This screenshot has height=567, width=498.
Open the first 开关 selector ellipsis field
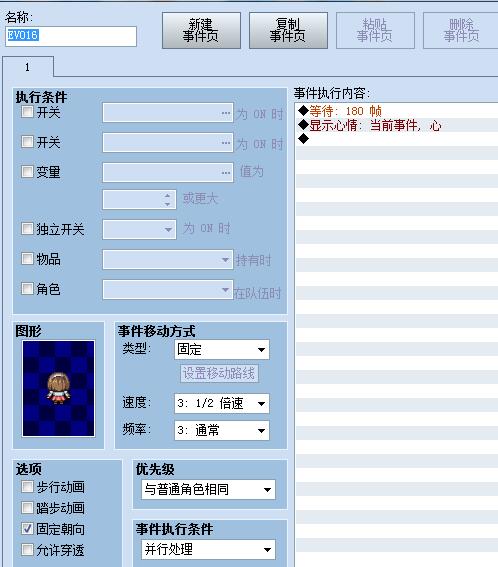point(168,113)
